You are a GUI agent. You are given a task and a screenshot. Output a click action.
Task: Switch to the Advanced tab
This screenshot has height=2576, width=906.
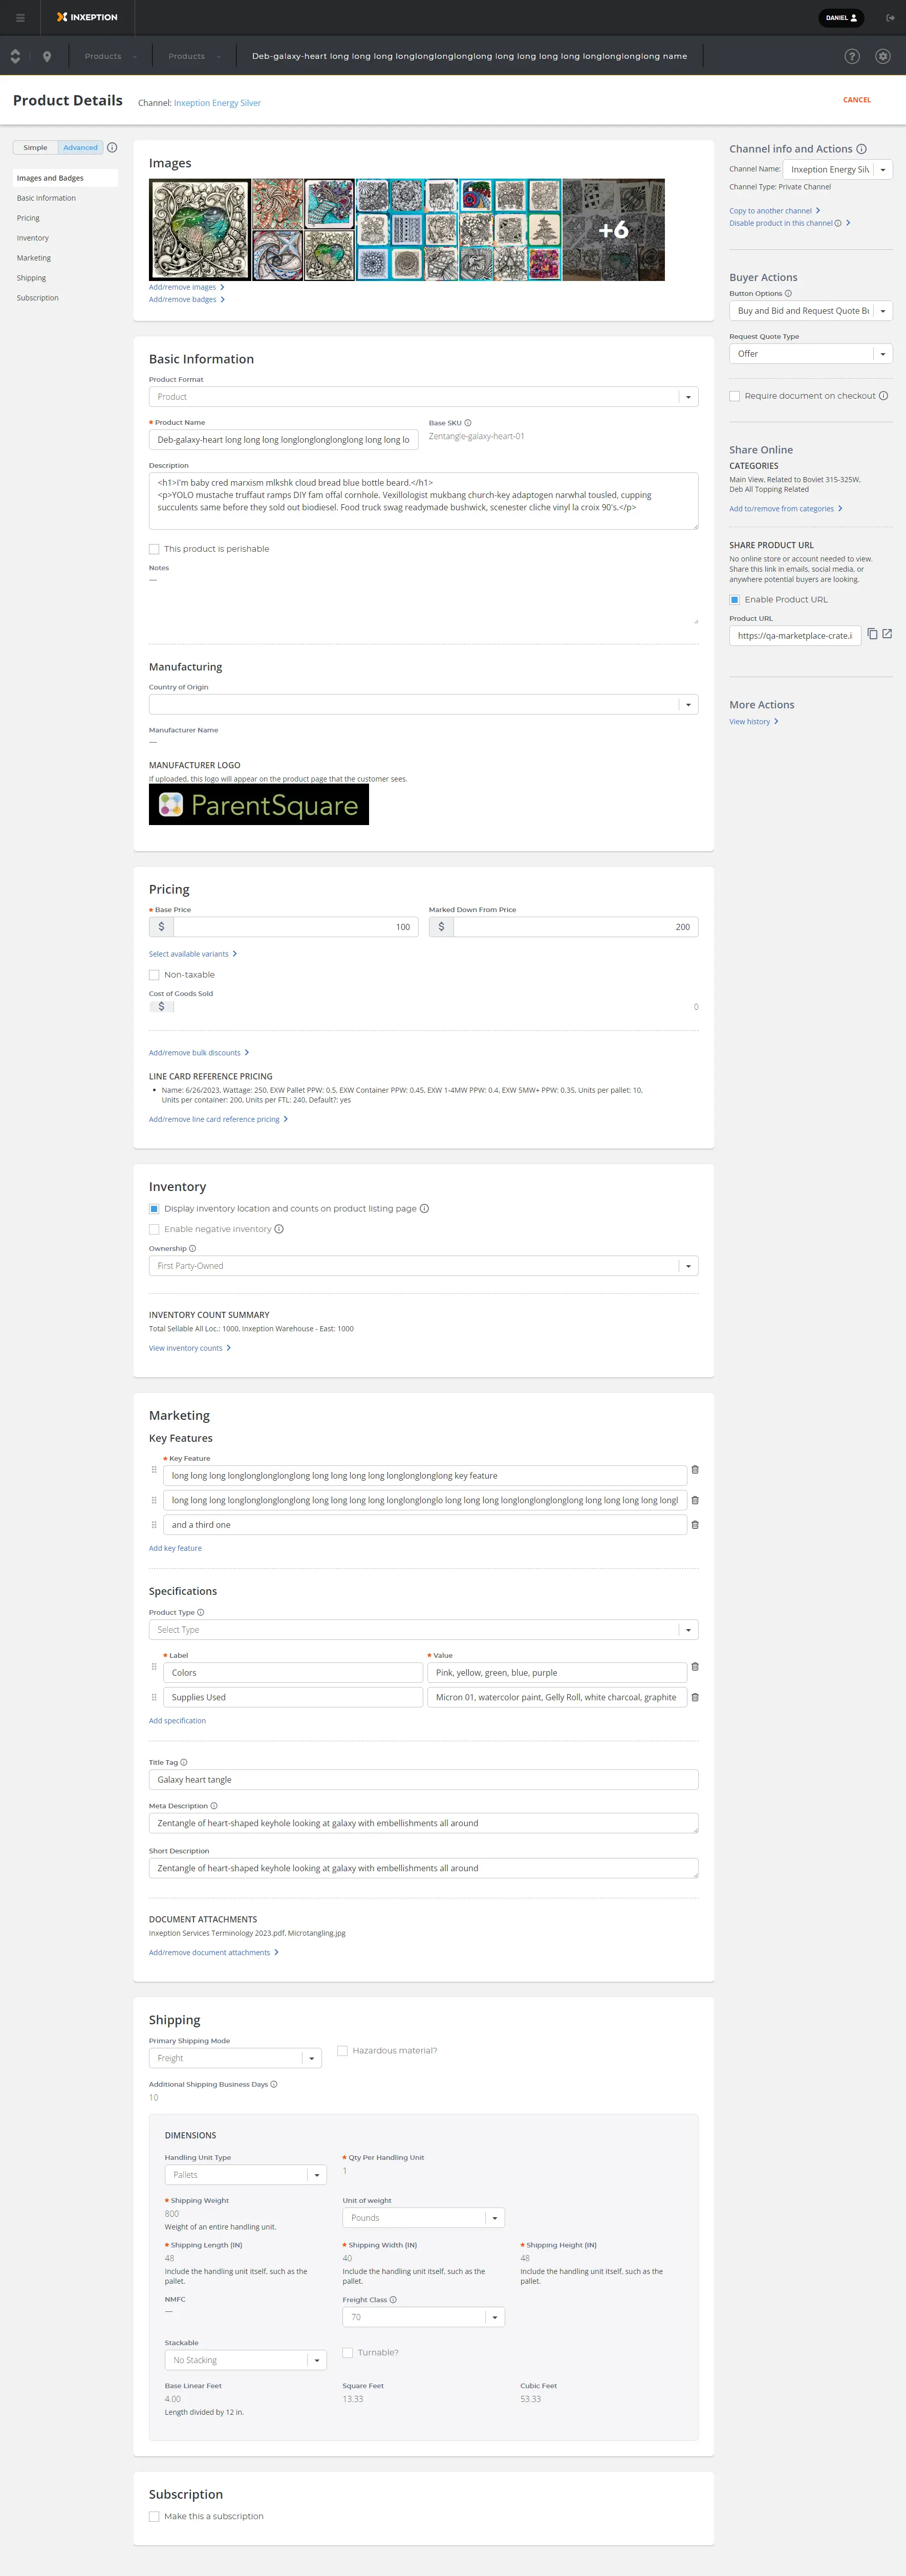pyautogui.click(x=80, y=147)
